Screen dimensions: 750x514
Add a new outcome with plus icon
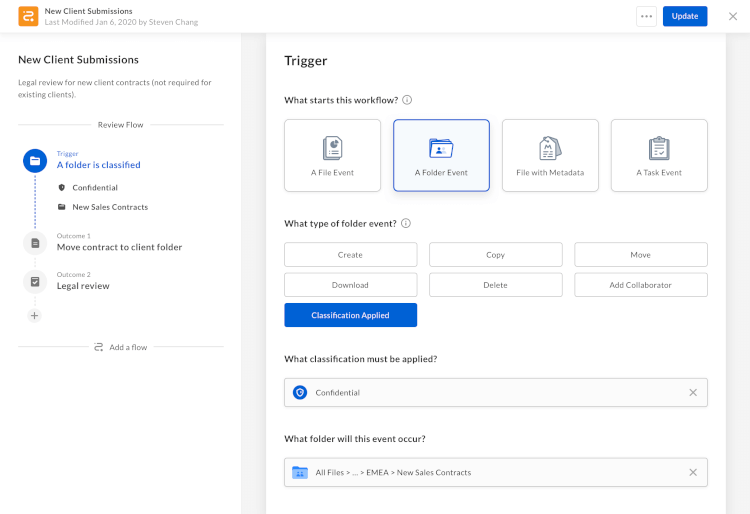pyautogui.click(x=35, y=315)
